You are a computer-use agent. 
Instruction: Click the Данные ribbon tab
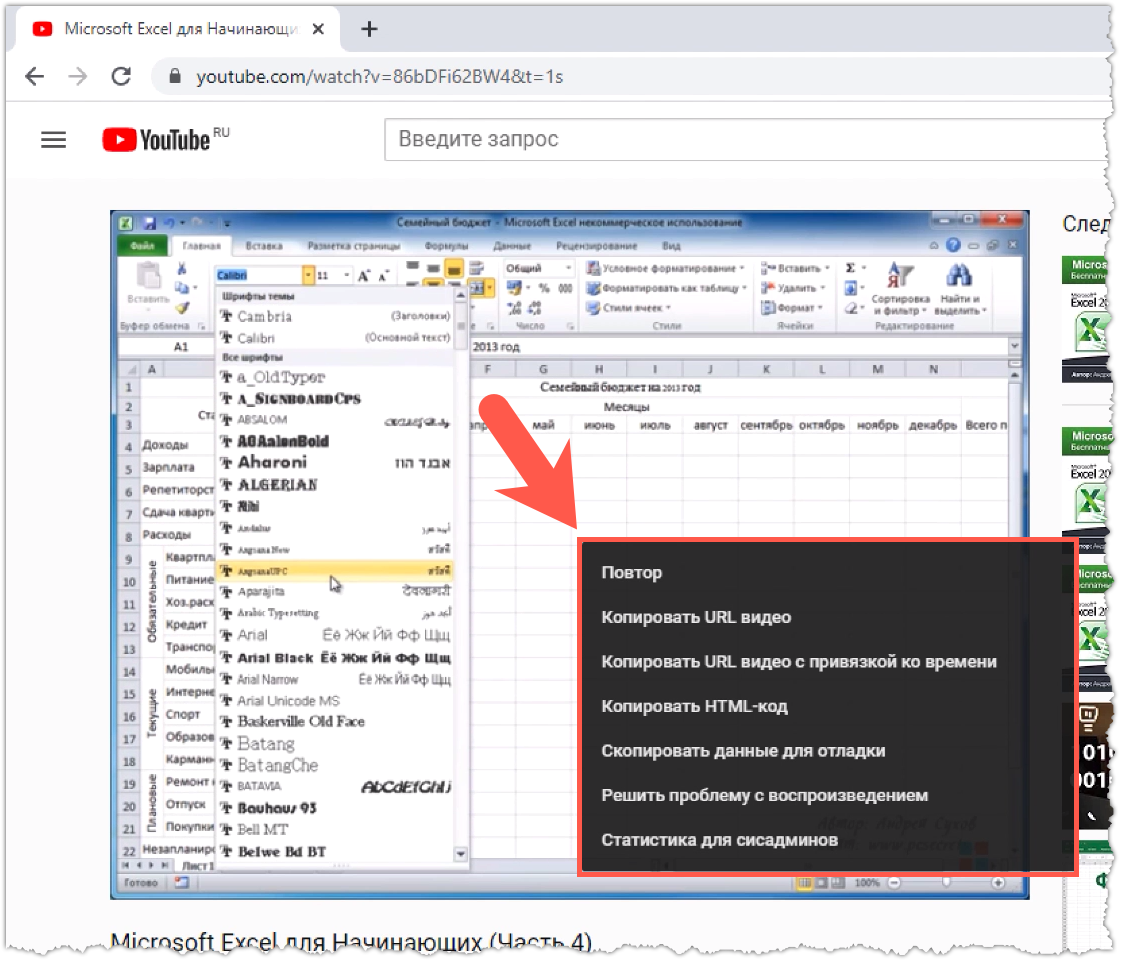[x=512, y=245]
